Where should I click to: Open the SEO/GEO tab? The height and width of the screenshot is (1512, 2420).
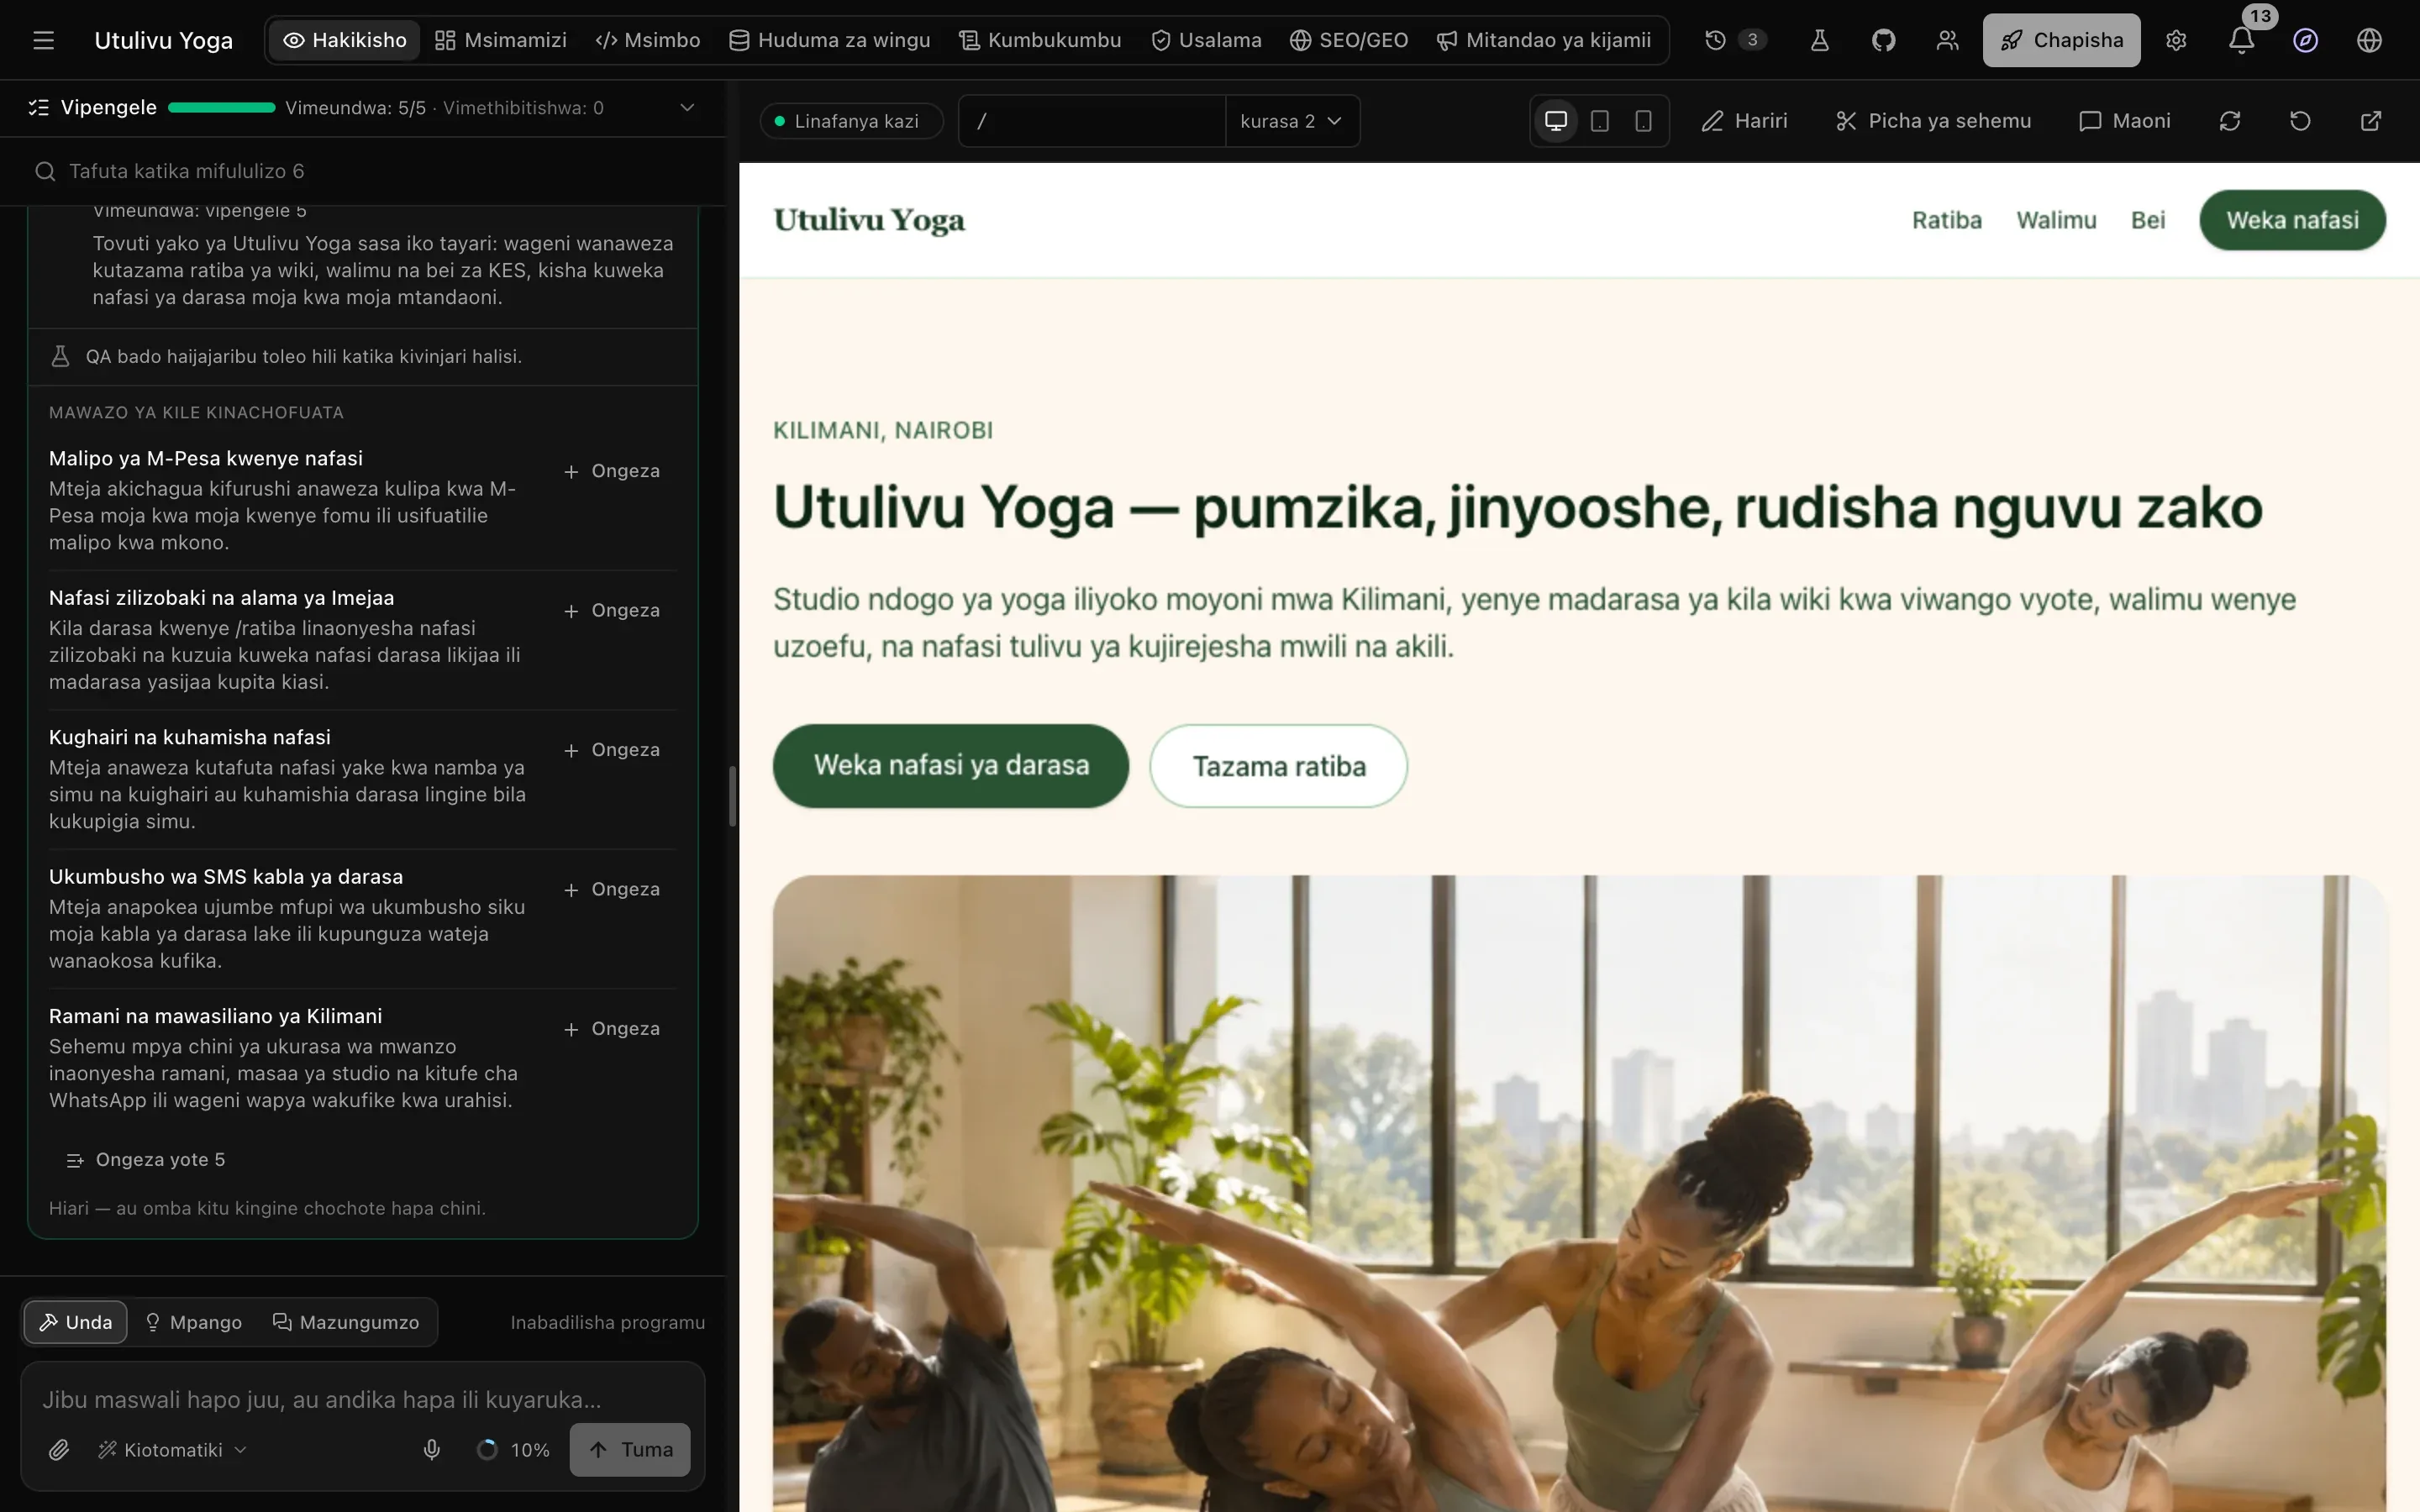(x=1348, y=40)
